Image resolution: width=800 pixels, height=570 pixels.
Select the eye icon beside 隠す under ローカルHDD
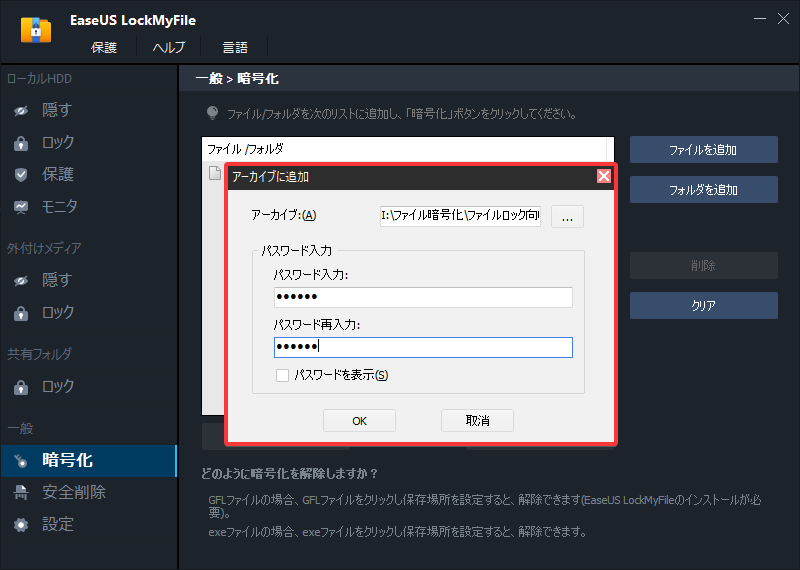21,110
